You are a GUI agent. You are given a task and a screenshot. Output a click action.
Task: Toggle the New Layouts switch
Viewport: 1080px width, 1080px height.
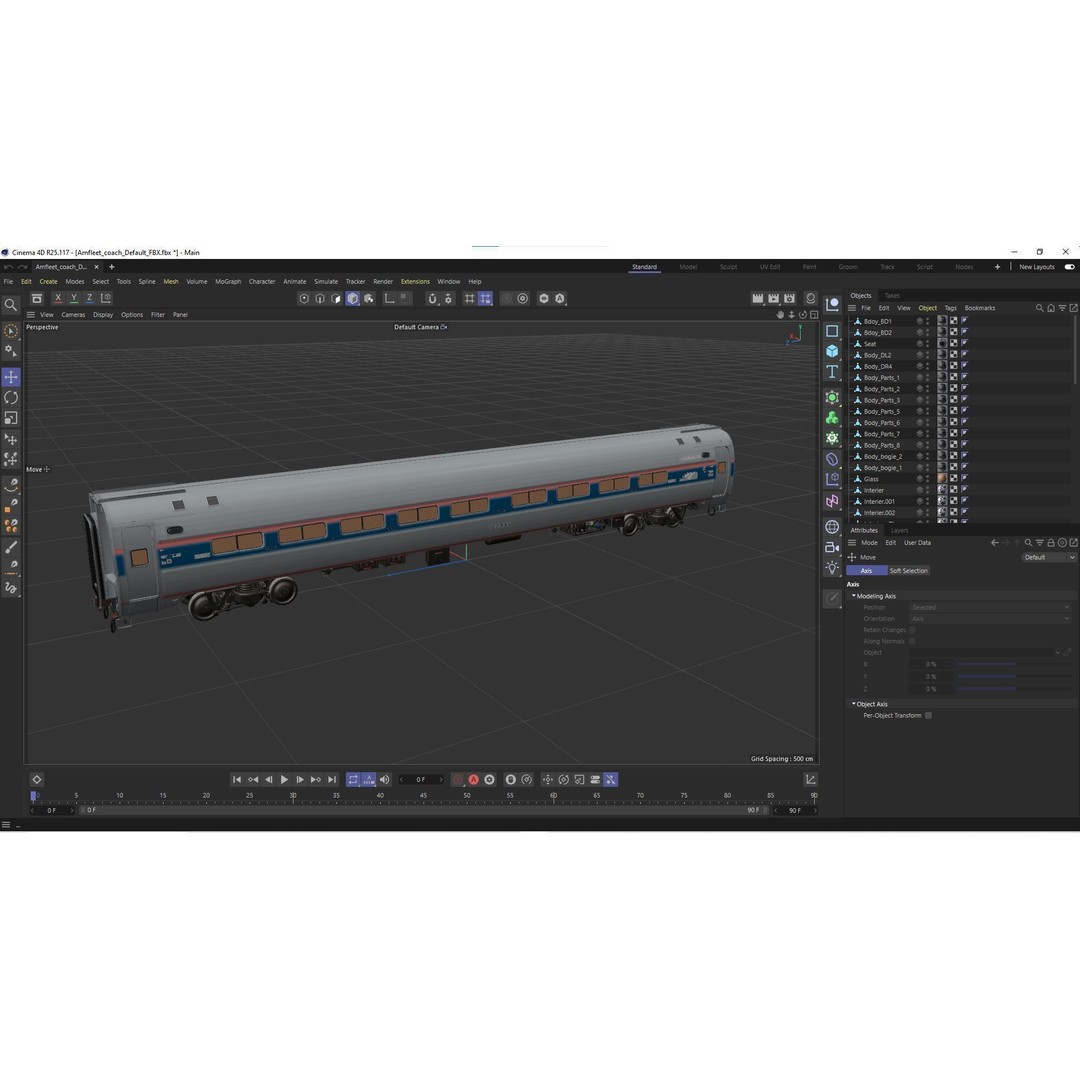(x=1070, y=267)
